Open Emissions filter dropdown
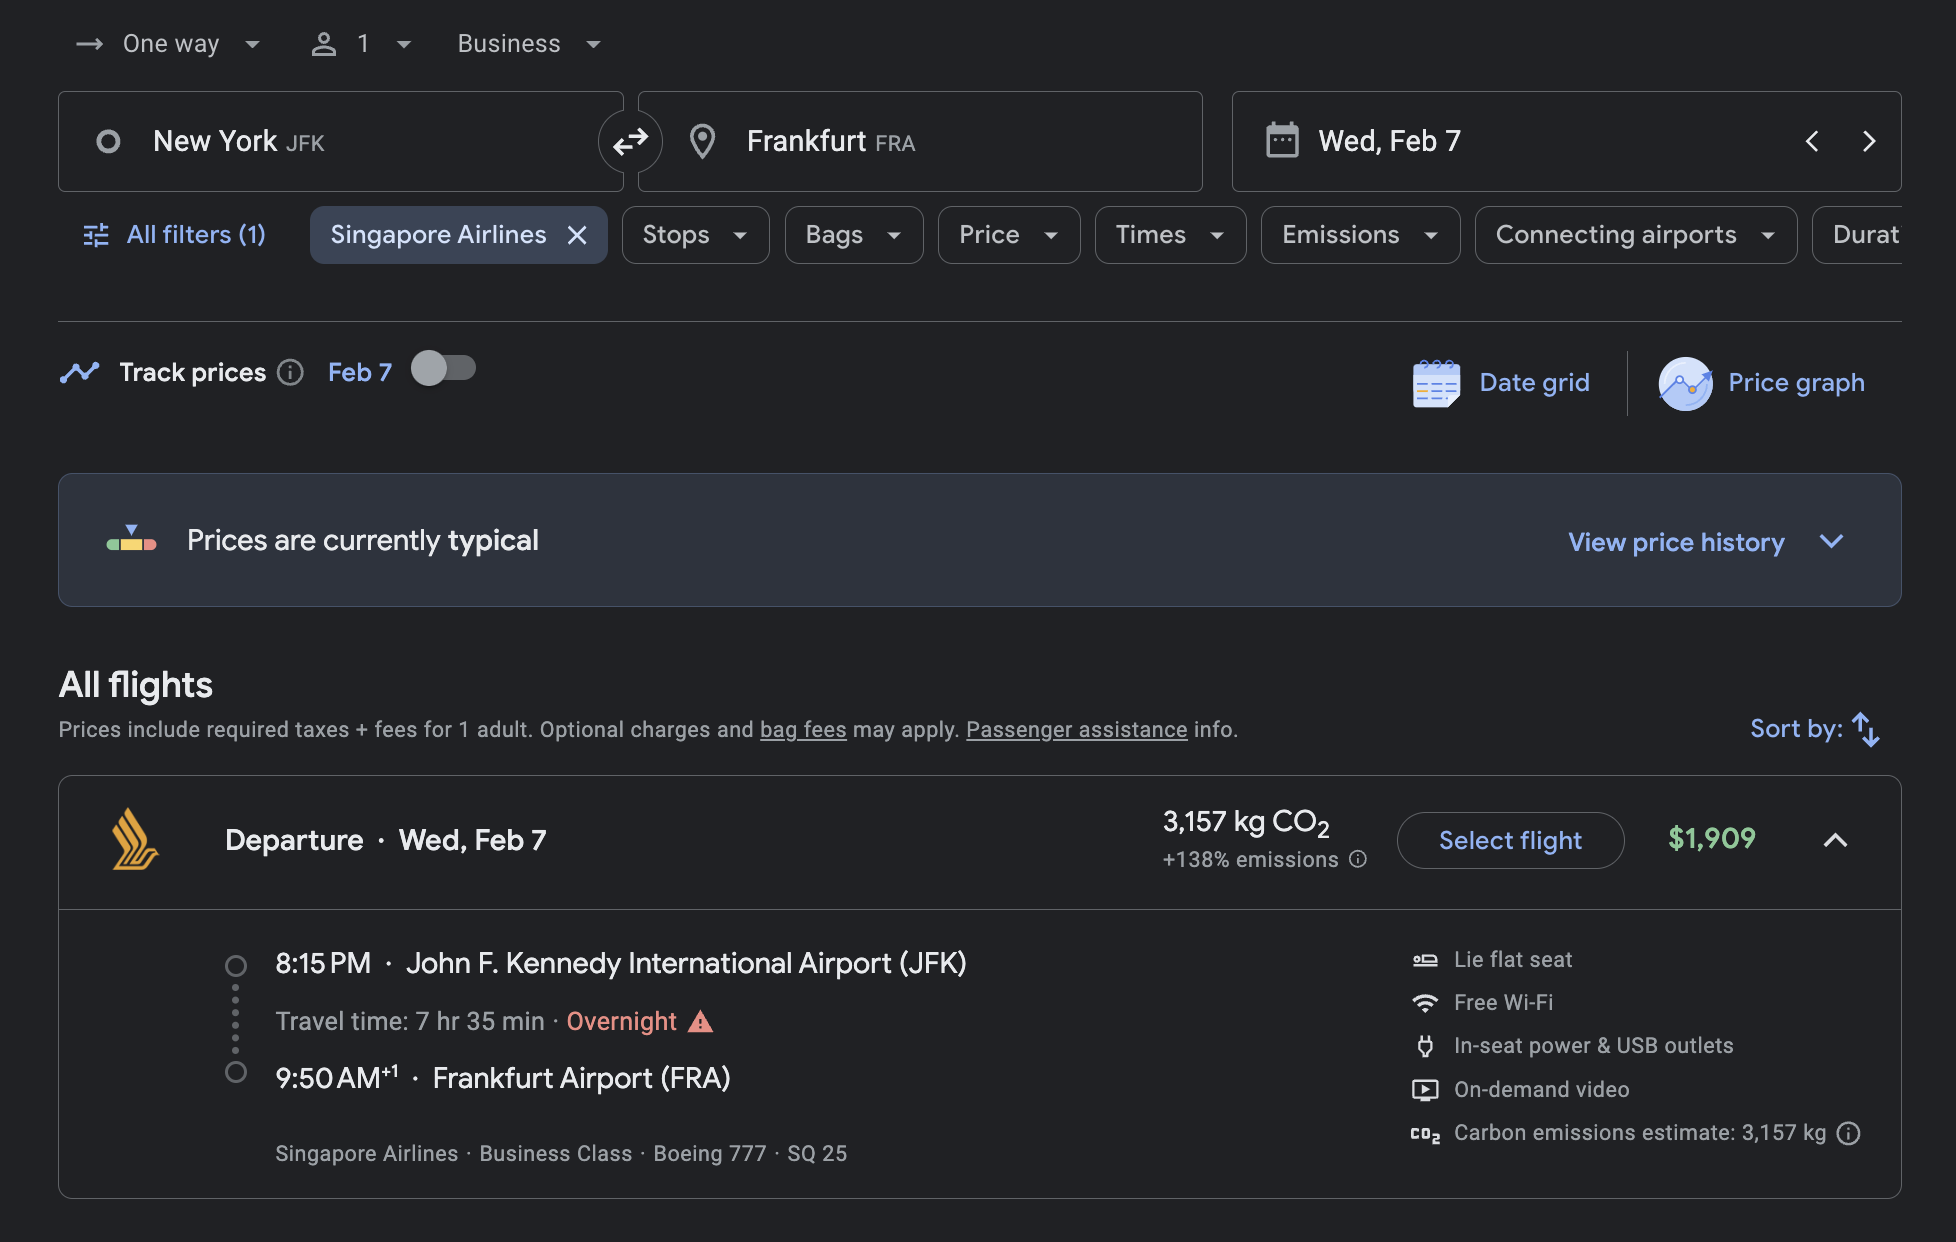Viewport: 1956px width, 1242px height. pyautogui.click(x=1360, y=235)
